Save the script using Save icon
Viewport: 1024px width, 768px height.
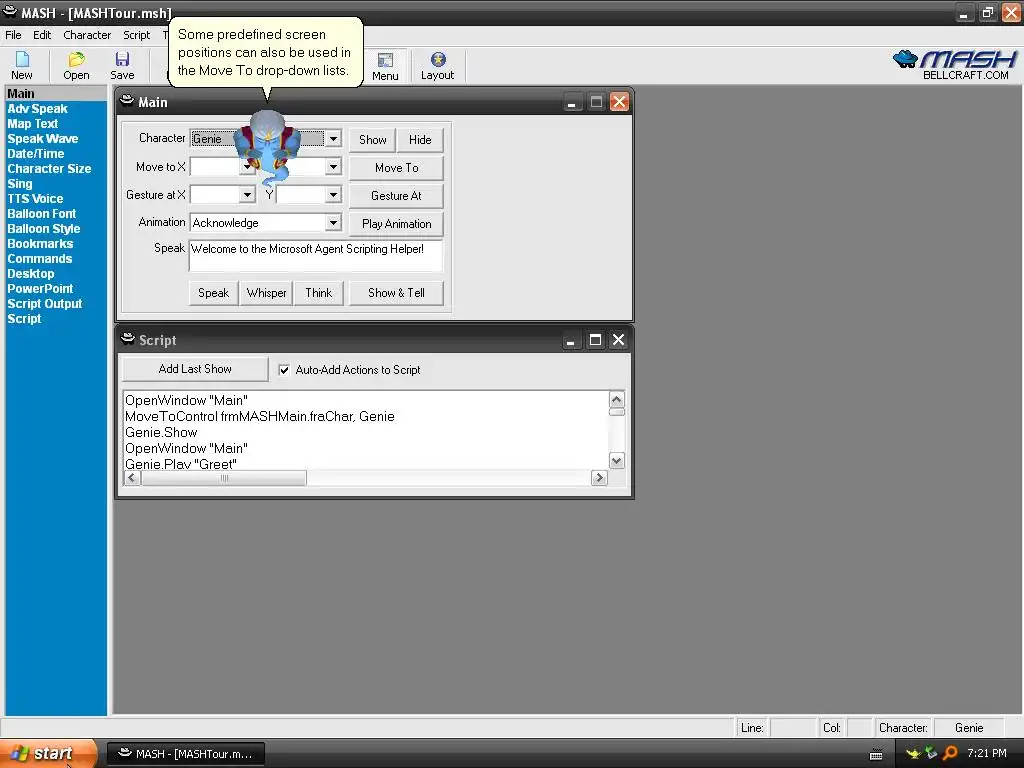pos(122,65)
